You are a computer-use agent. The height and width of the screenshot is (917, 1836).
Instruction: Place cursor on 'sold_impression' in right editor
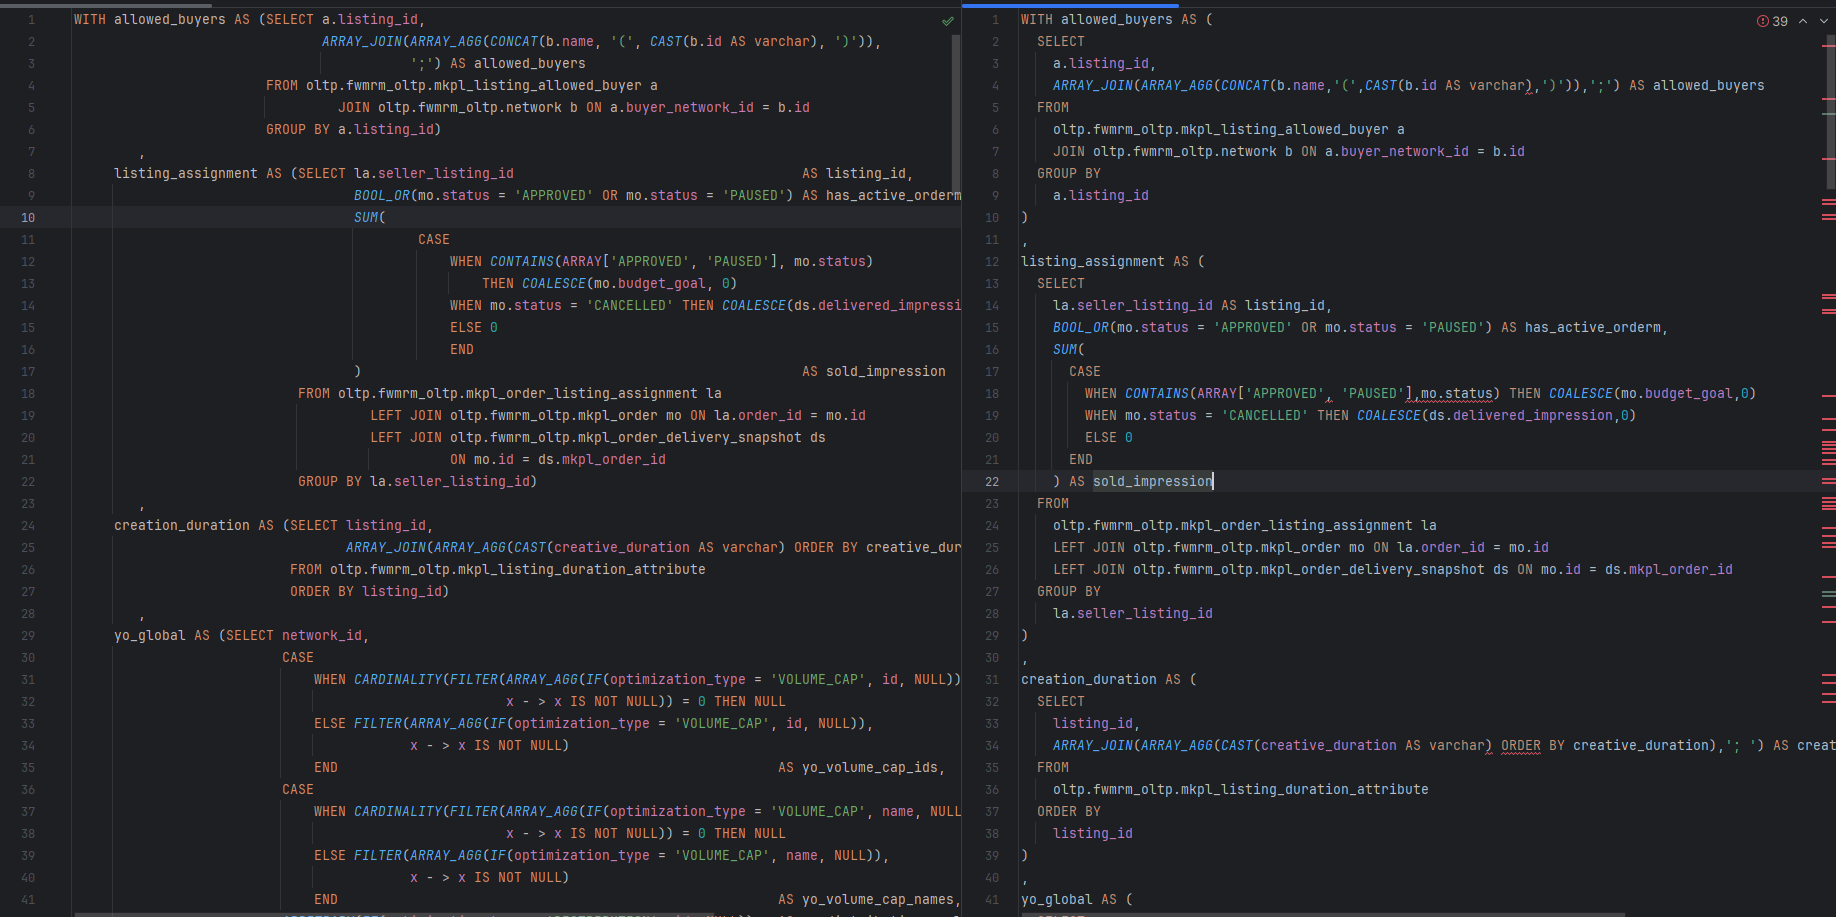[1152, 481]
